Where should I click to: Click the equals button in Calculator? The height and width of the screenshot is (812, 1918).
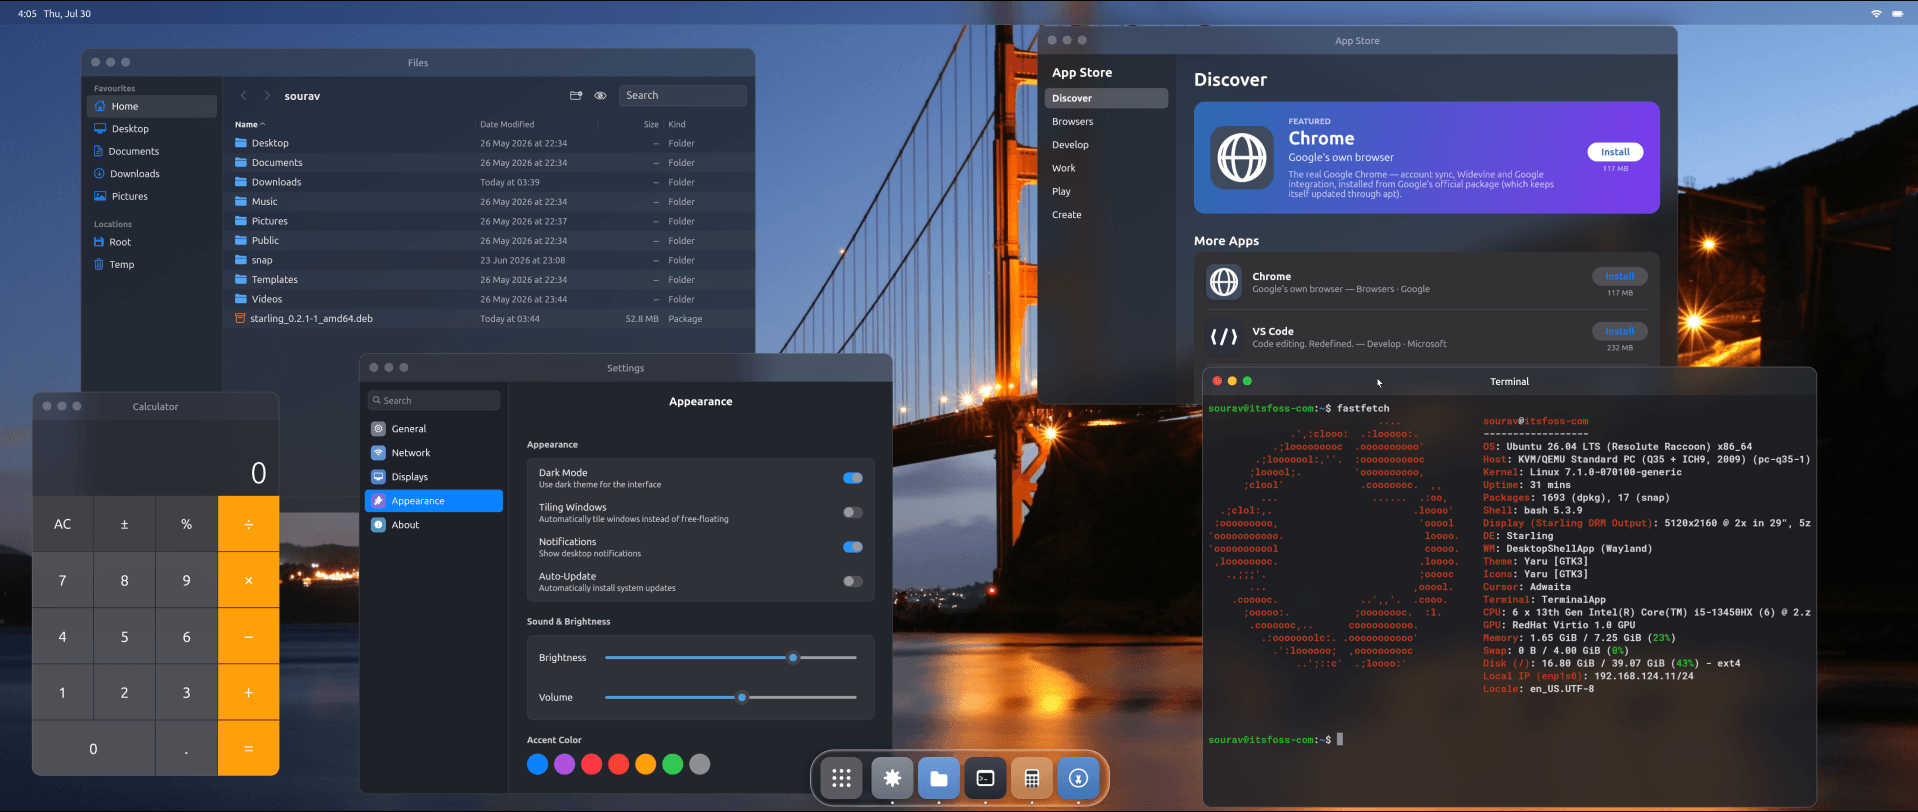pos(248,748)
